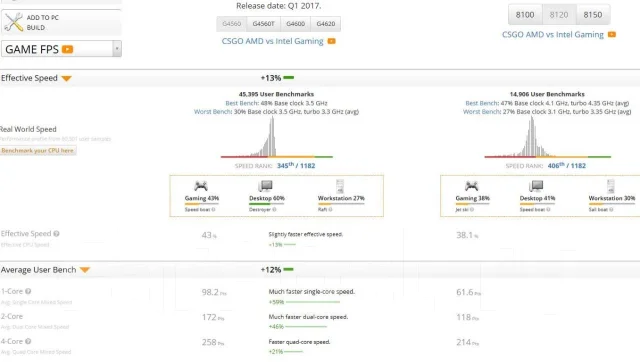
Task: Click the Gaming 43% label
Action: pyautogui.click(x=202, y=198)
